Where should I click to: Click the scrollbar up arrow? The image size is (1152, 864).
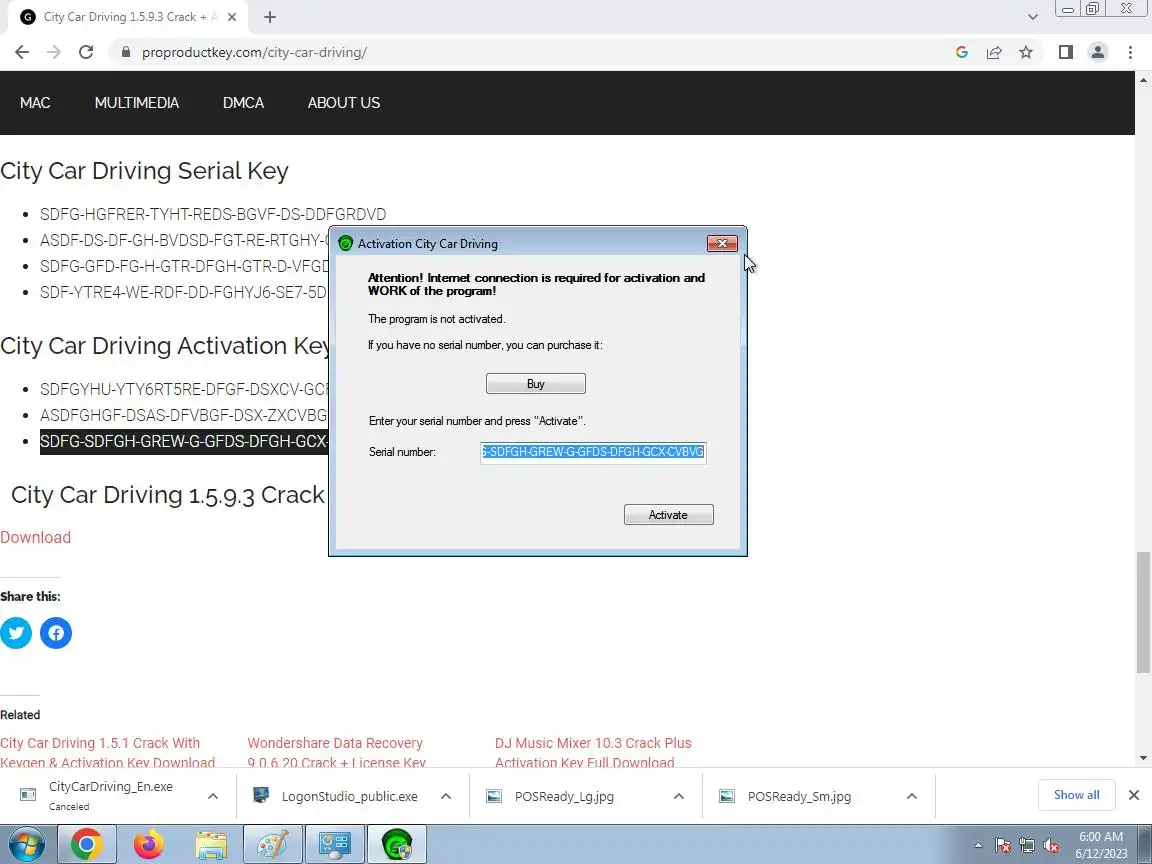[1143, 79]
